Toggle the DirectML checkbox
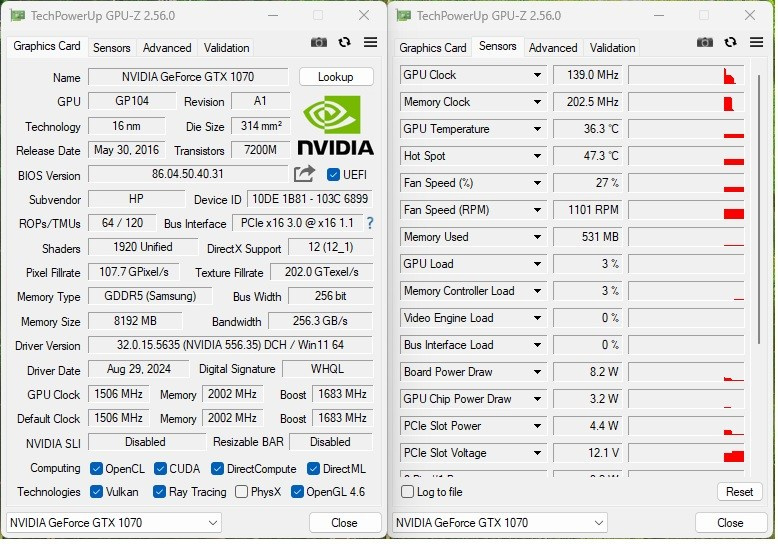The image size is (778, 544). pyautogui.click(x=313, y=469)
